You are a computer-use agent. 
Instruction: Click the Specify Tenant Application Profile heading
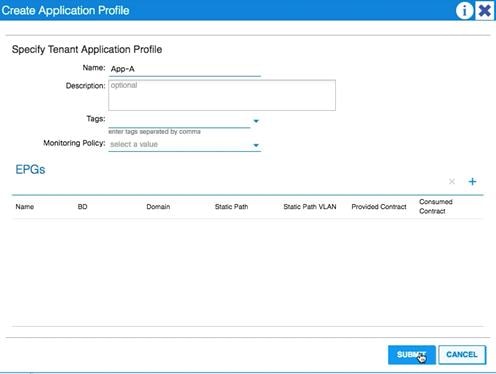pos(87,50)
